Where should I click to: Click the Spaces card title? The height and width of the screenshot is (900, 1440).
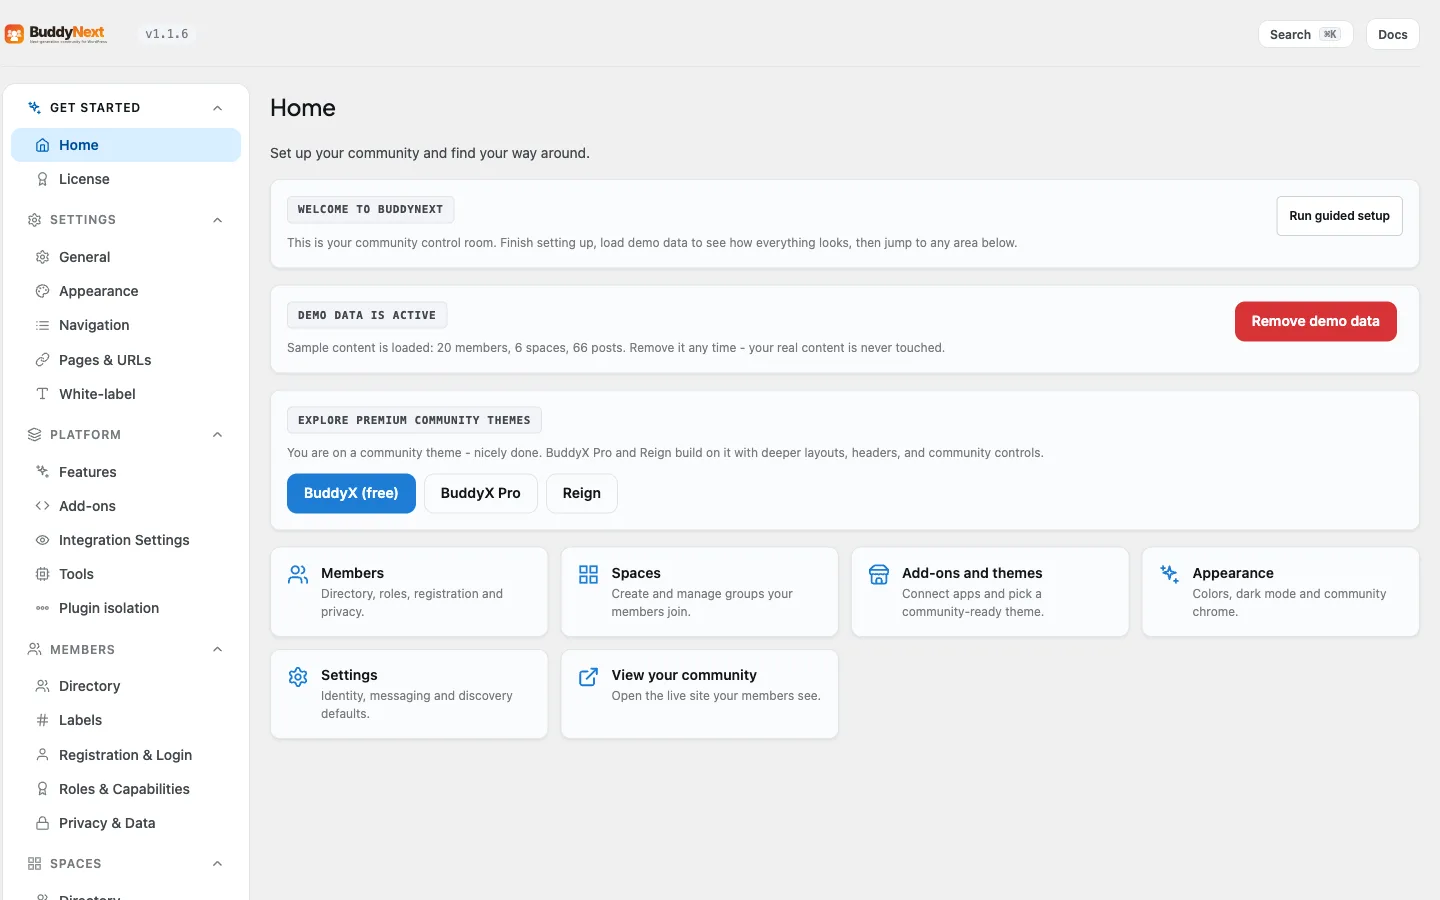coord(636,573)
